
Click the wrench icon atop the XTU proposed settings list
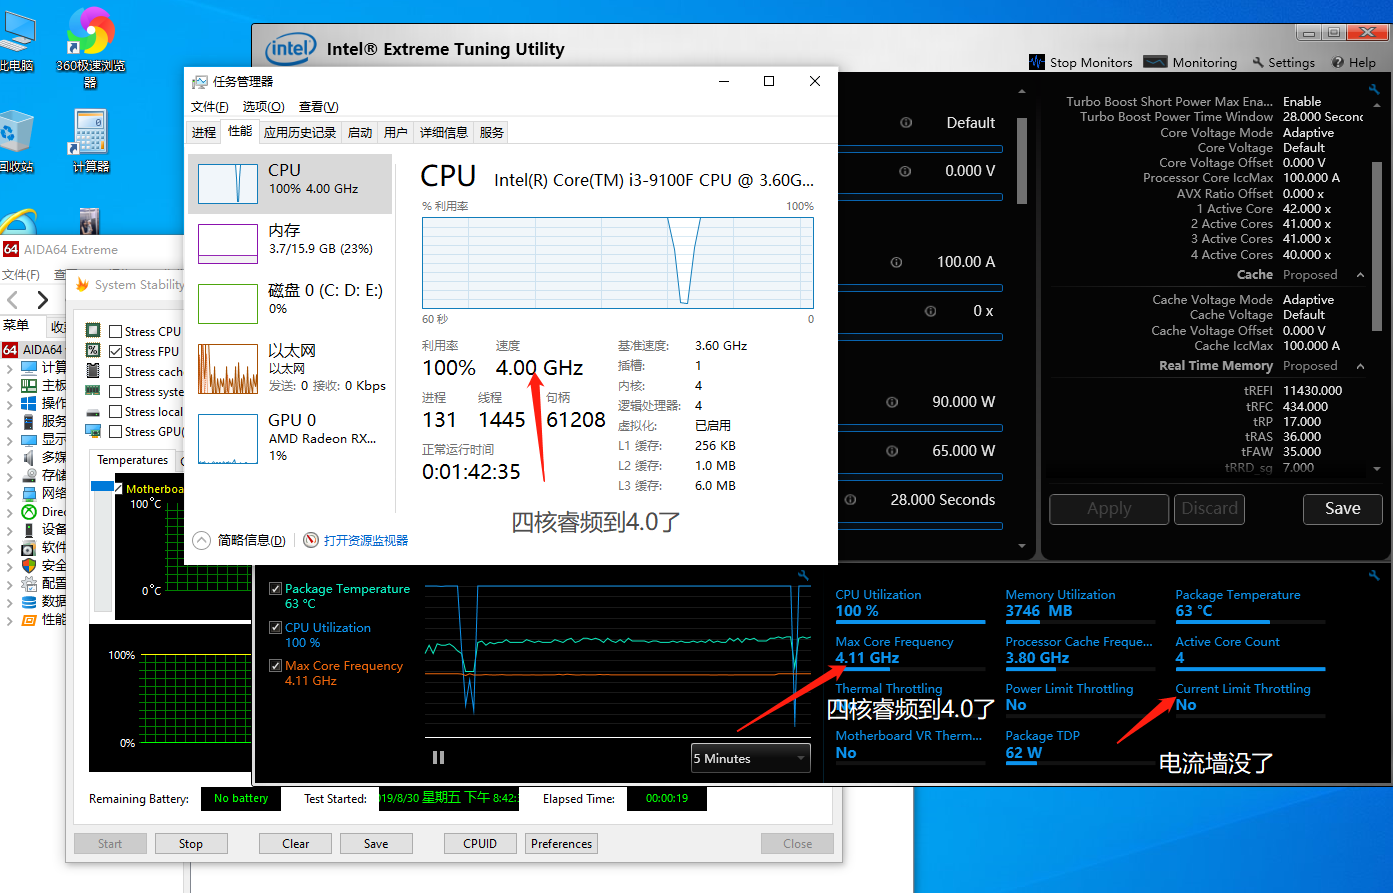pos(1374,88)
